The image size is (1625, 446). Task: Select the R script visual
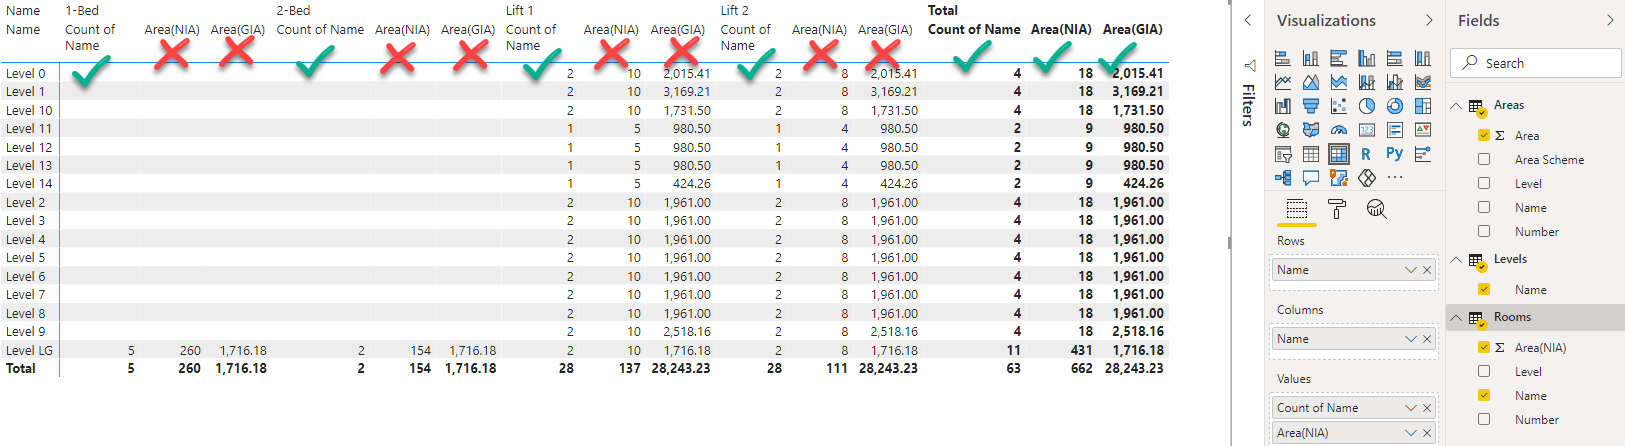pyautogui.click(x=1367, y=154)
